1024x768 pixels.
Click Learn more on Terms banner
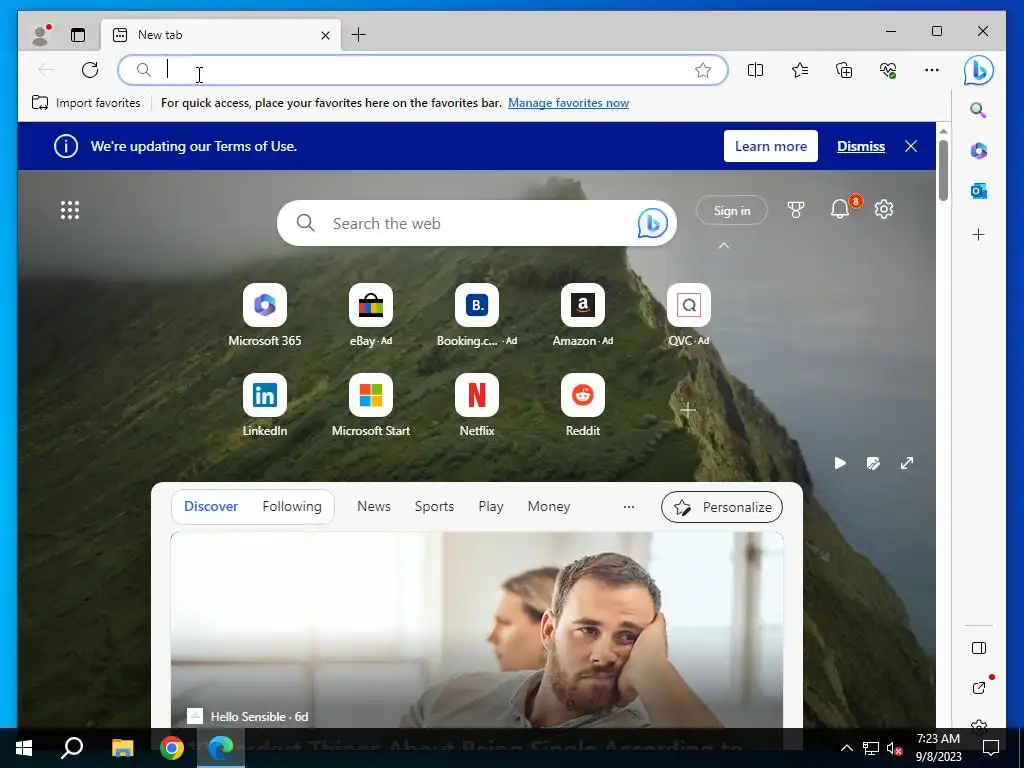coord(771,146)
